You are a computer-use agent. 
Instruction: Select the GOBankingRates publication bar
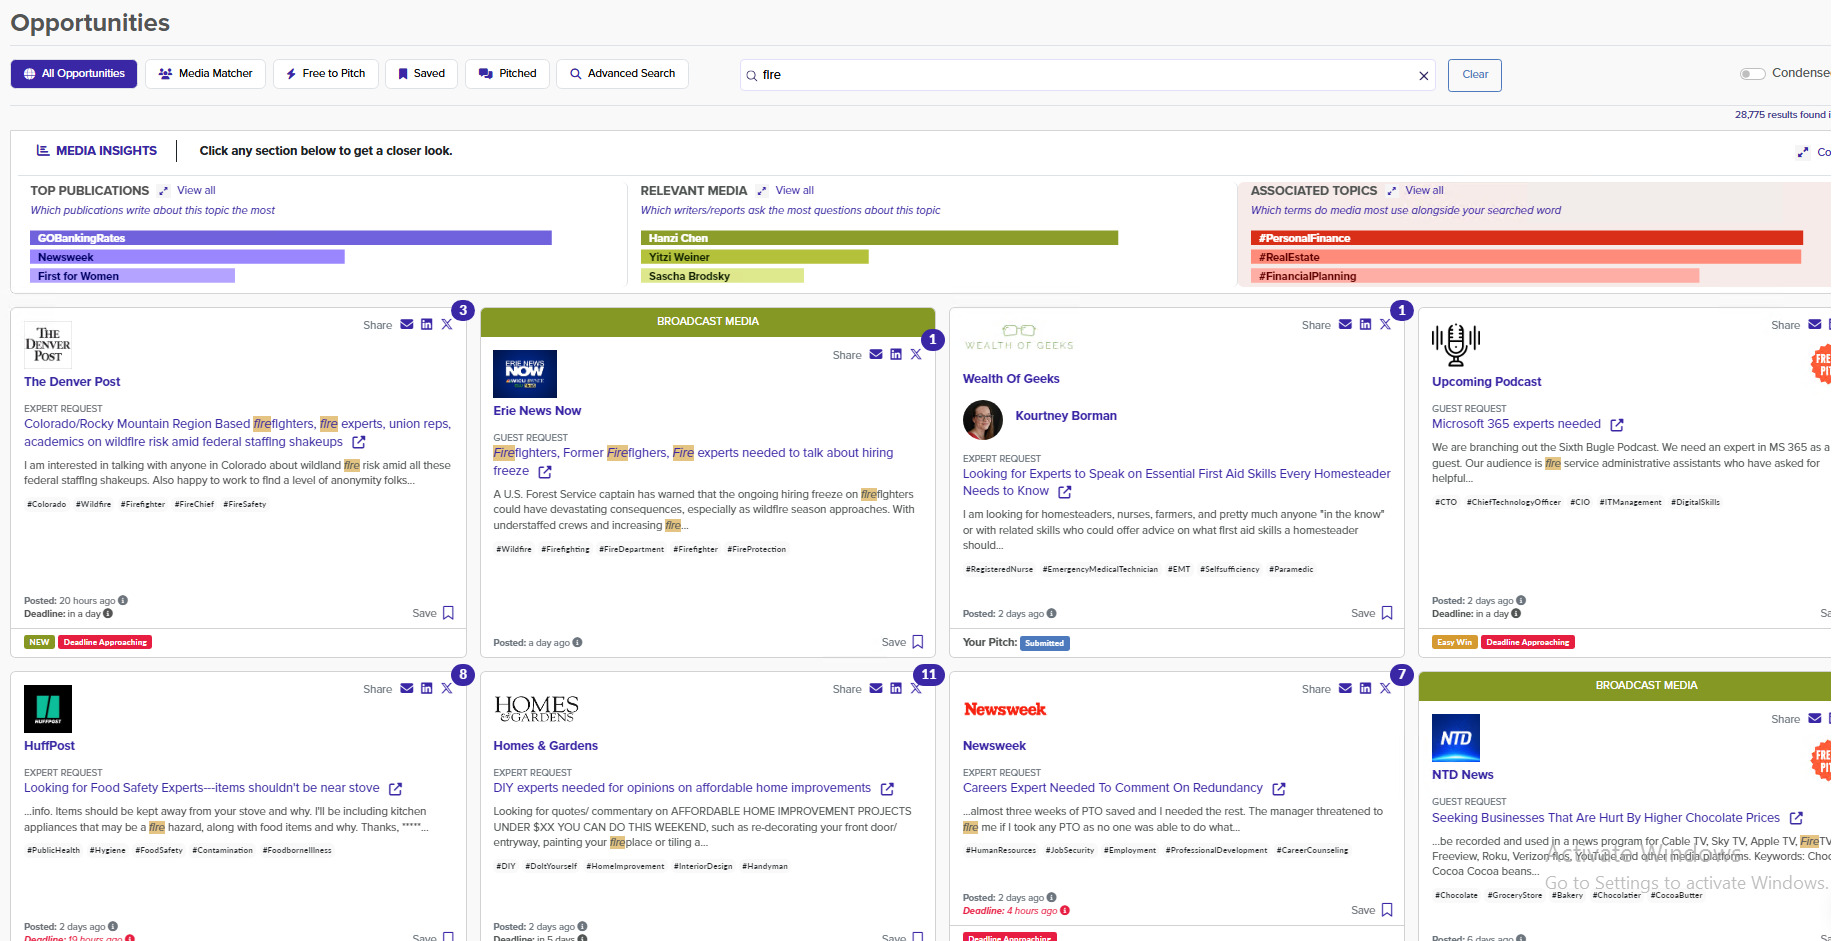[291, 238]
